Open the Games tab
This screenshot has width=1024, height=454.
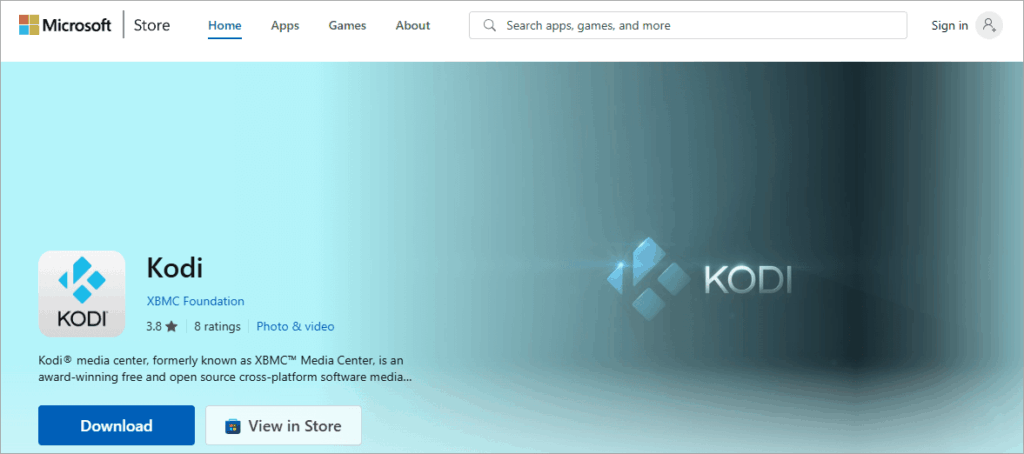pos(347,25)
